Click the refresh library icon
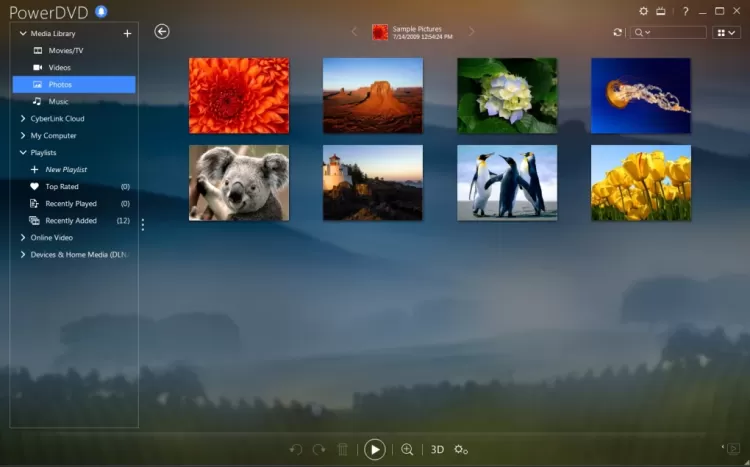This screenshot has height=467, width=750. click(x=618, y=33)
